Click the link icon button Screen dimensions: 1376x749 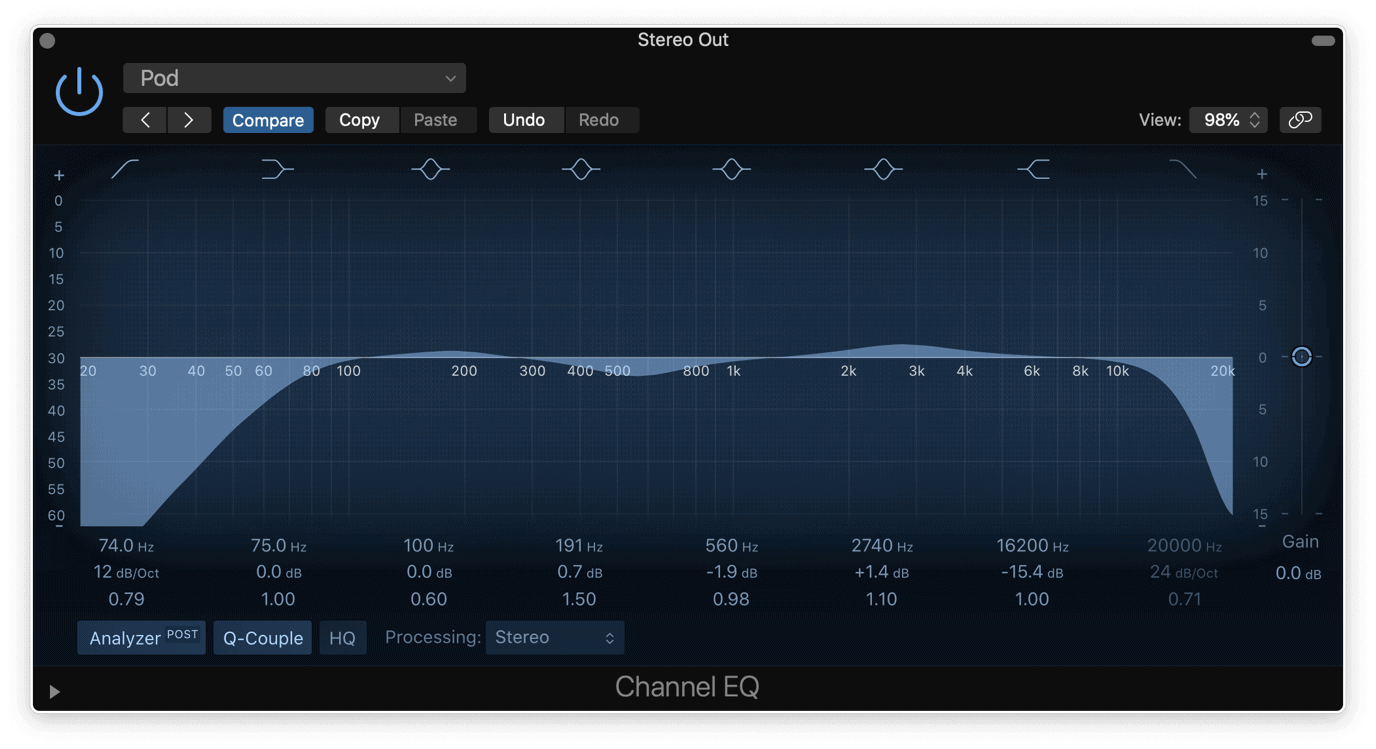1300,120
